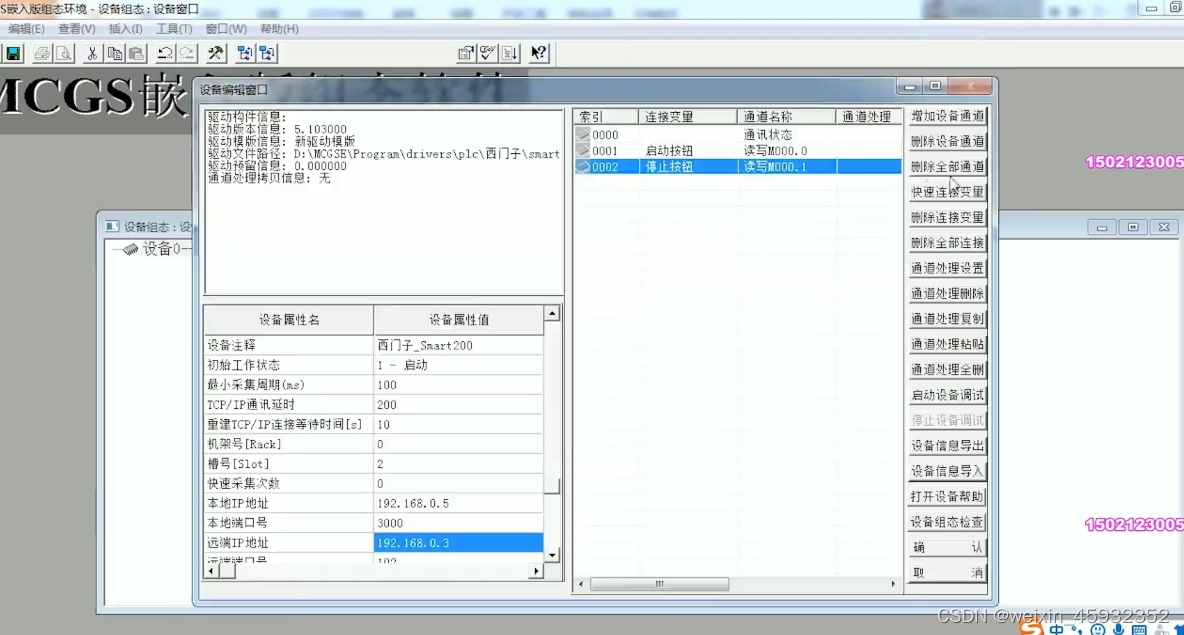Click the 取消 cancel button
The height and width of the screenshot is (635, 1184).
coord(947,573)
